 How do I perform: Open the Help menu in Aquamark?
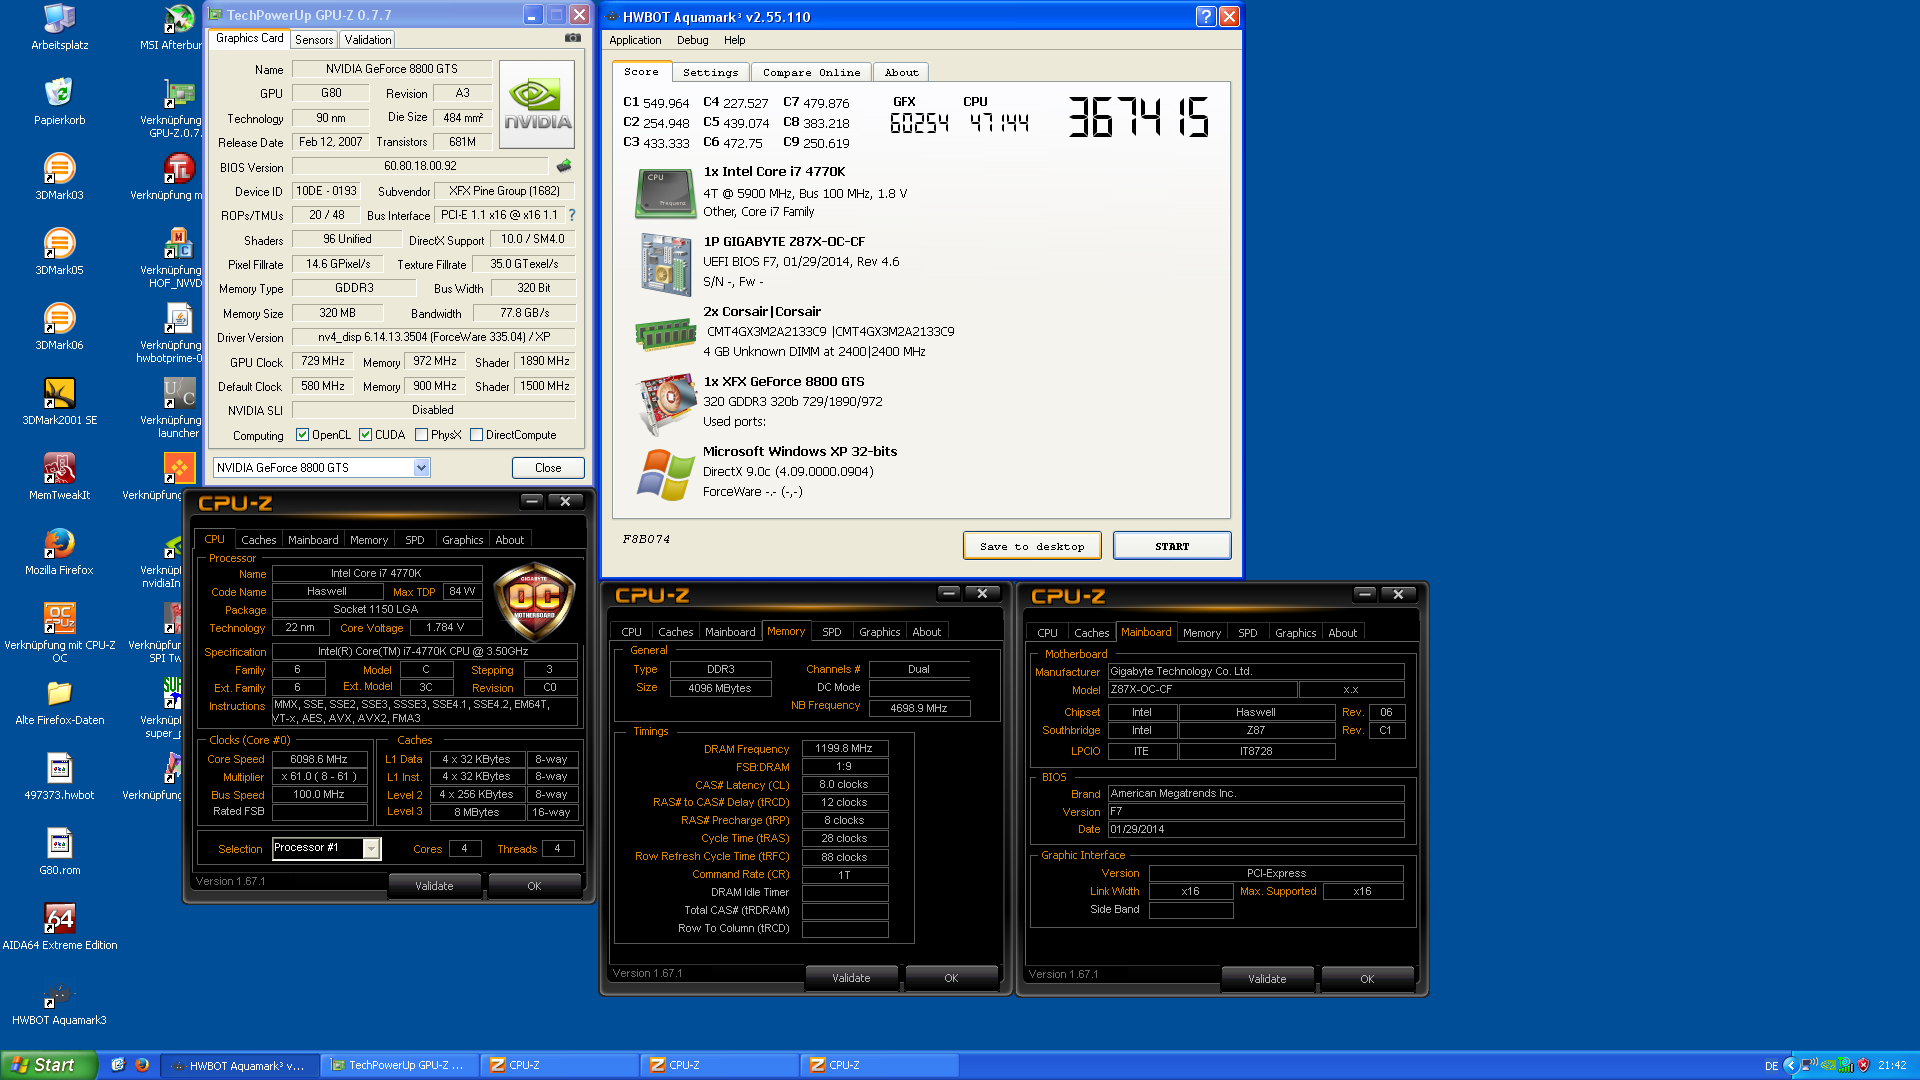tap(735, 40)
